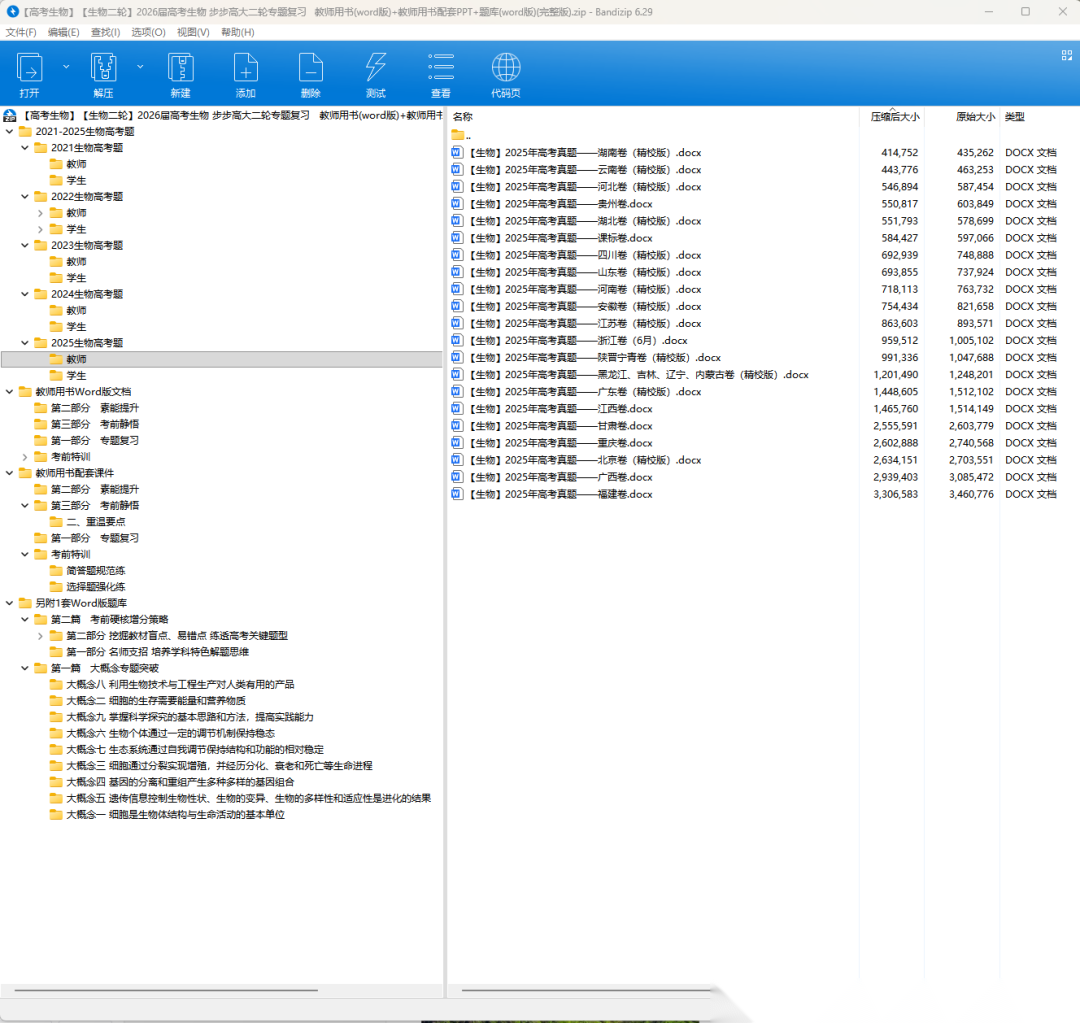The height and width of the screenshot is (1023, 1080).
Task: Click the Delete (删除) toolbar icon
Action: (310, 68)
